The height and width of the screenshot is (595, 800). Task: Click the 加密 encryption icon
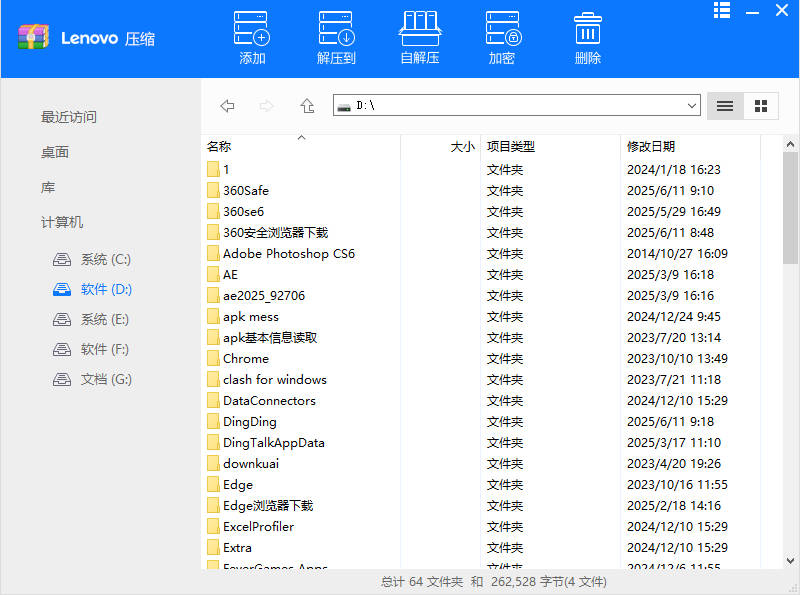[x=502, y=35]
